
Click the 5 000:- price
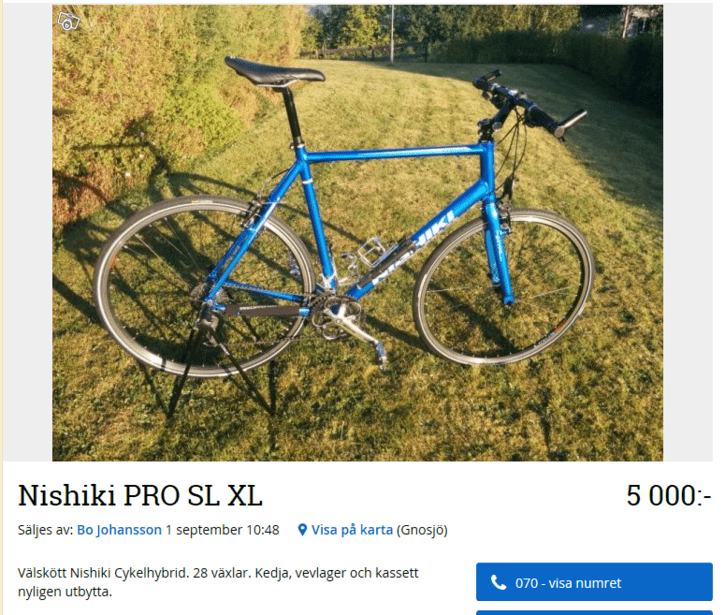pos(669,495)
